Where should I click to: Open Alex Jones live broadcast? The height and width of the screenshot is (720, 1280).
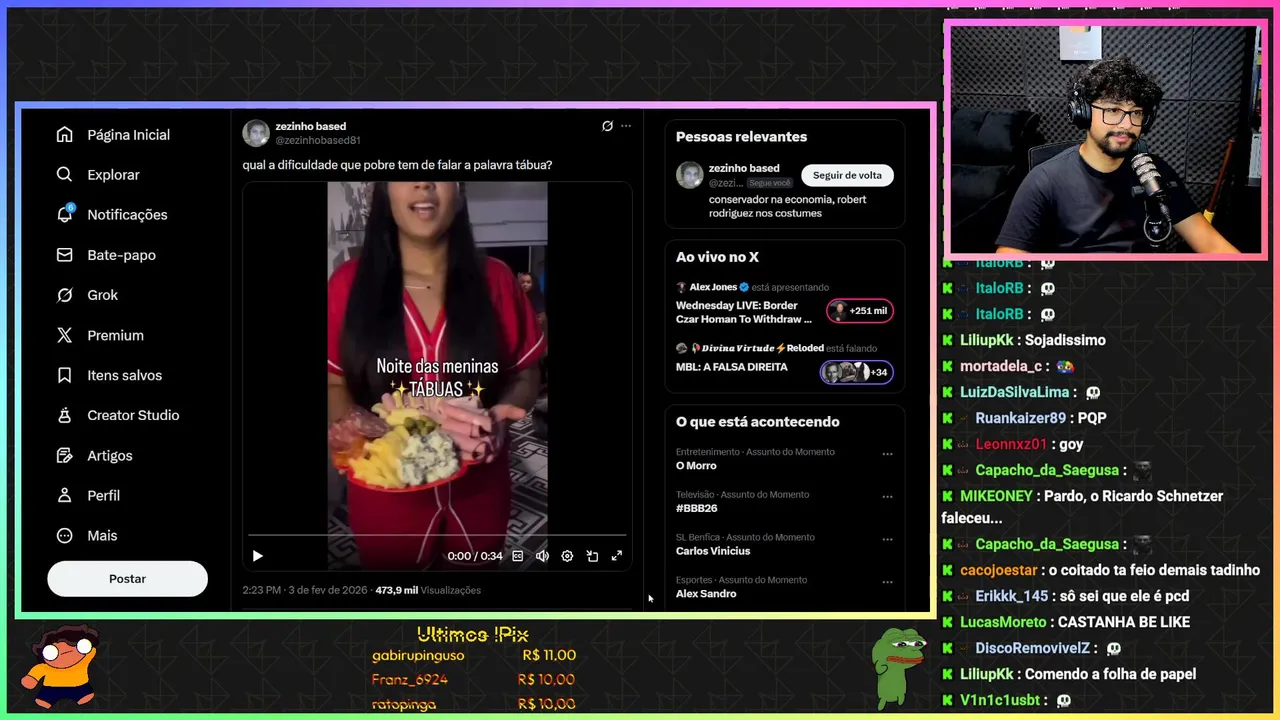point(745,312)
